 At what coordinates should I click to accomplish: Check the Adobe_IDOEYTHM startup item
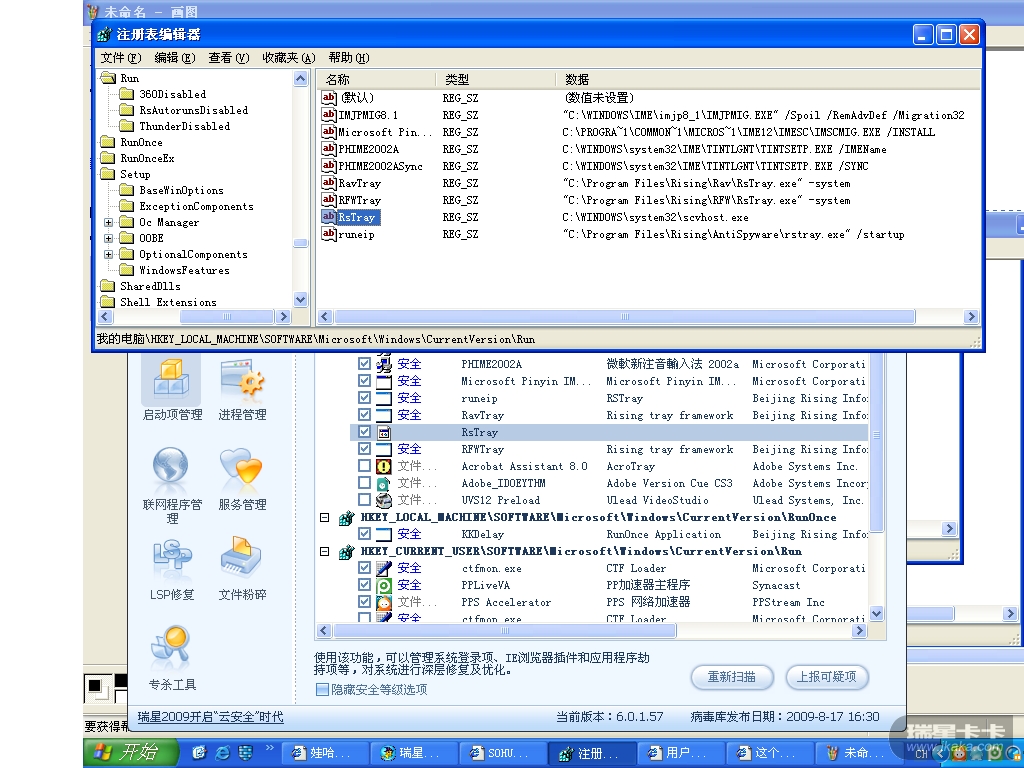pos(364,483)
